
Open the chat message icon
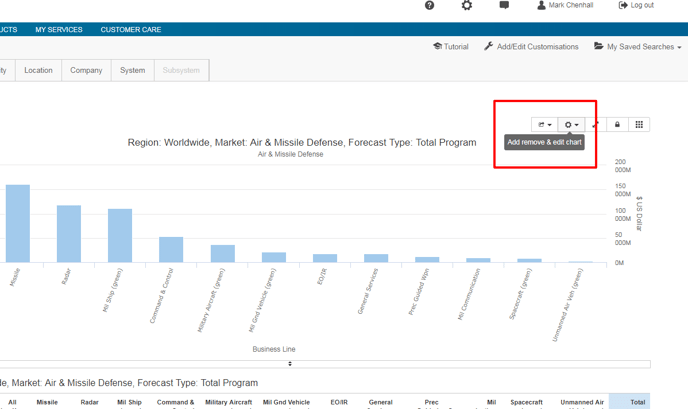click(x=504, y=5)
